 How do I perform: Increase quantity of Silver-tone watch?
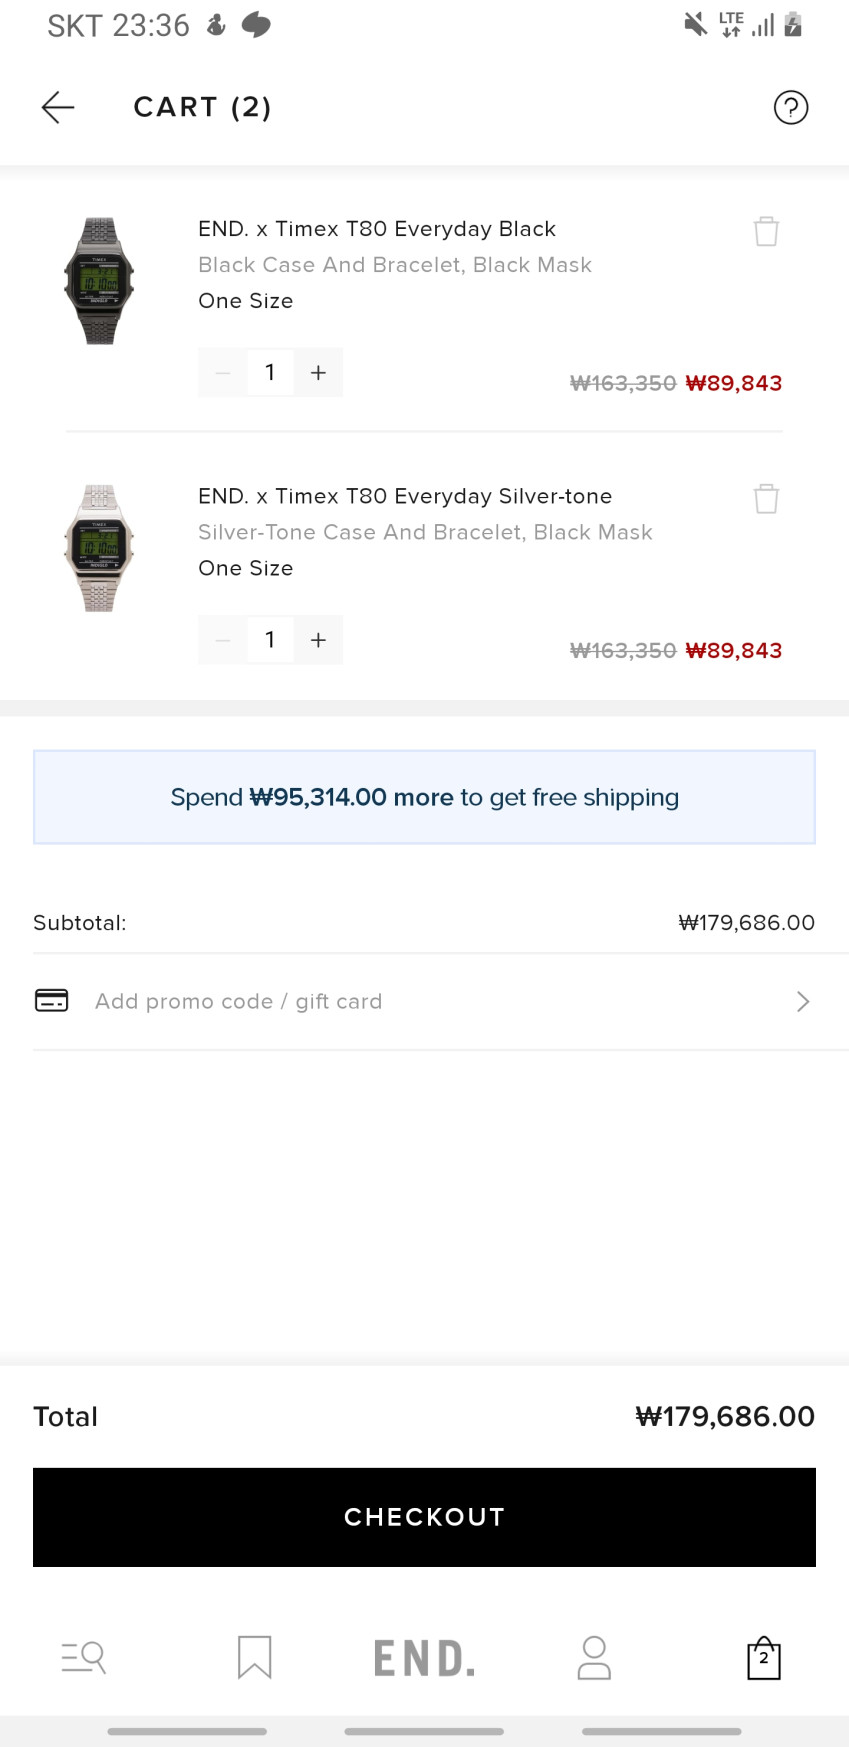pyautogui.click(x=318, y=640)
